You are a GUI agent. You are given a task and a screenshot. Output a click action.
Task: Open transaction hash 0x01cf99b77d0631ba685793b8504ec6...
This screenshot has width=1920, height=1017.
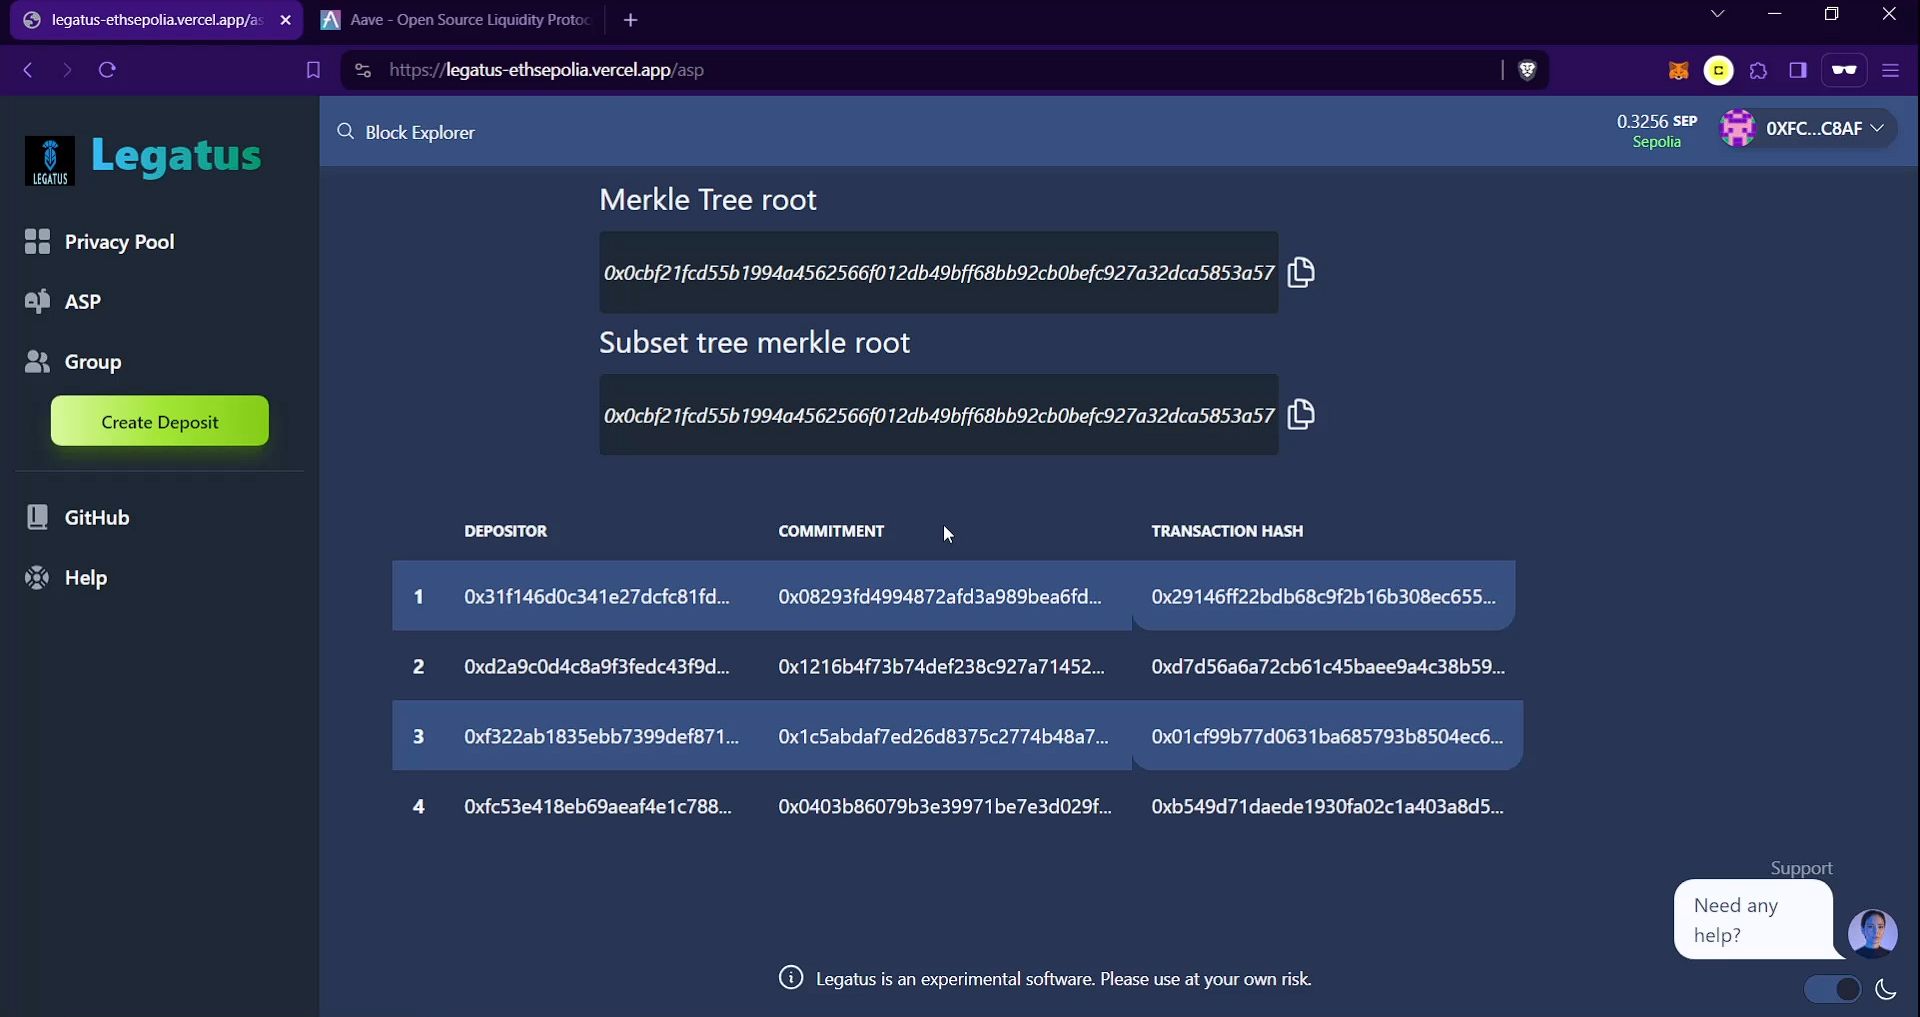pos(1327,736)
